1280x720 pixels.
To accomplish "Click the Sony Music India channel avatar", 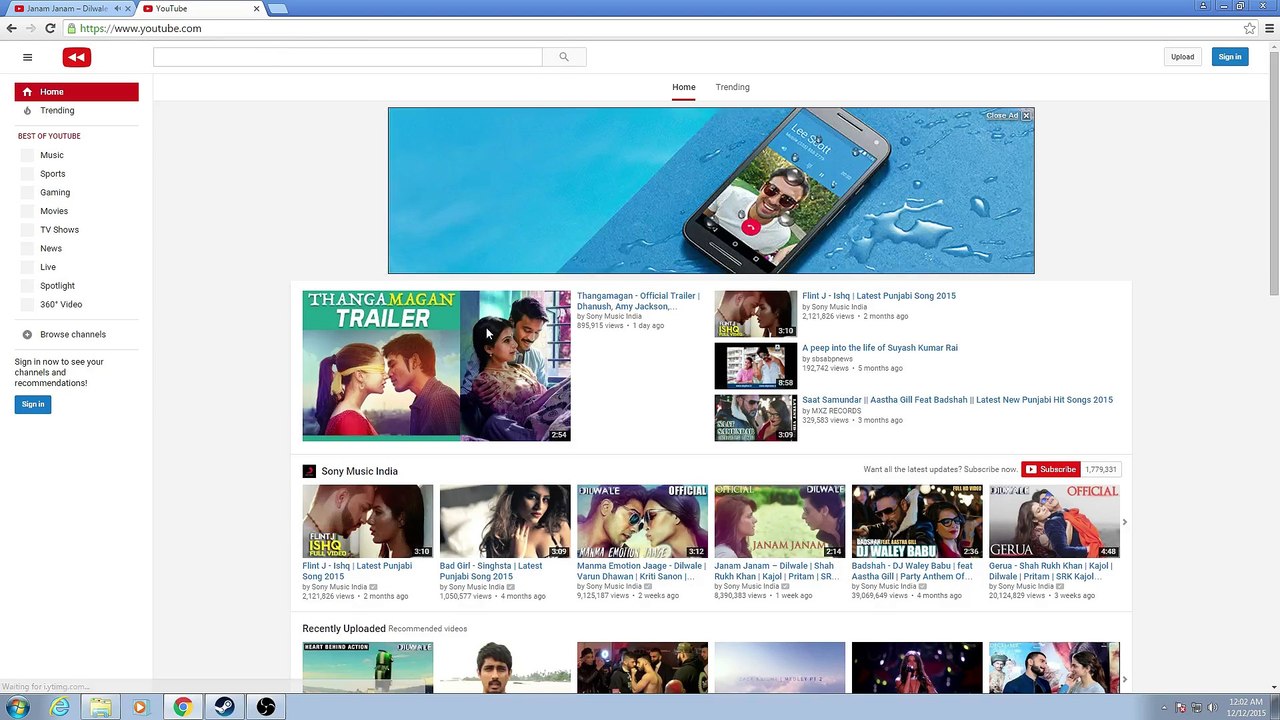I will pos(309,471).
